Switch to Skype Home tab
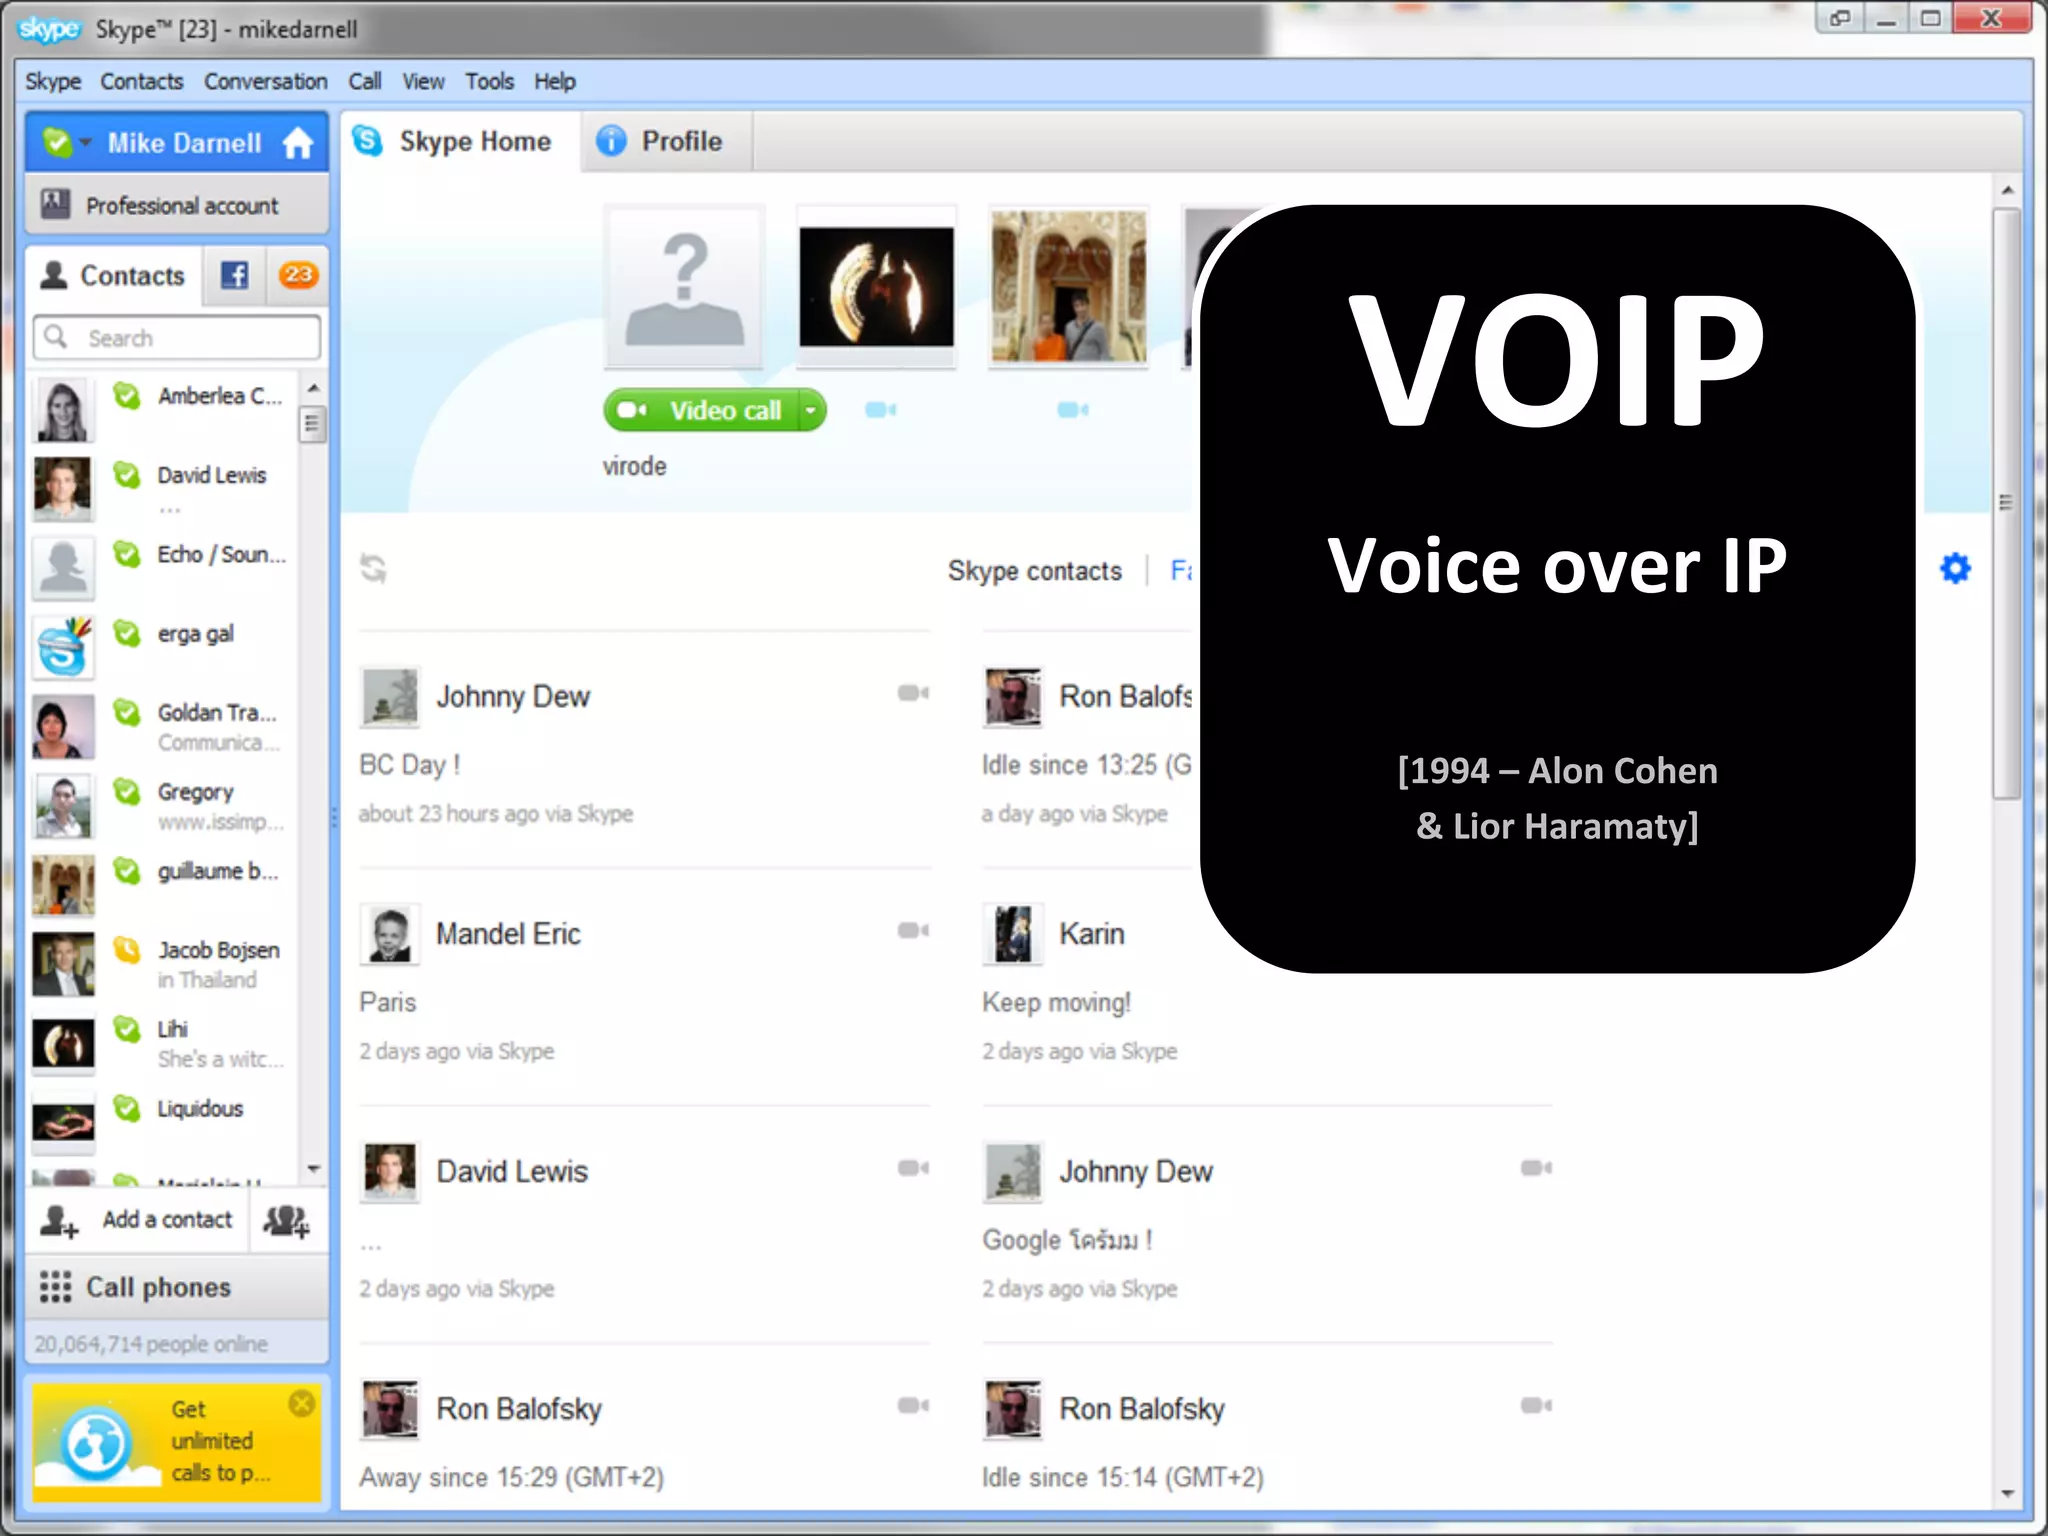Viewport: 2048px width, 1536px height. point(459,142)
